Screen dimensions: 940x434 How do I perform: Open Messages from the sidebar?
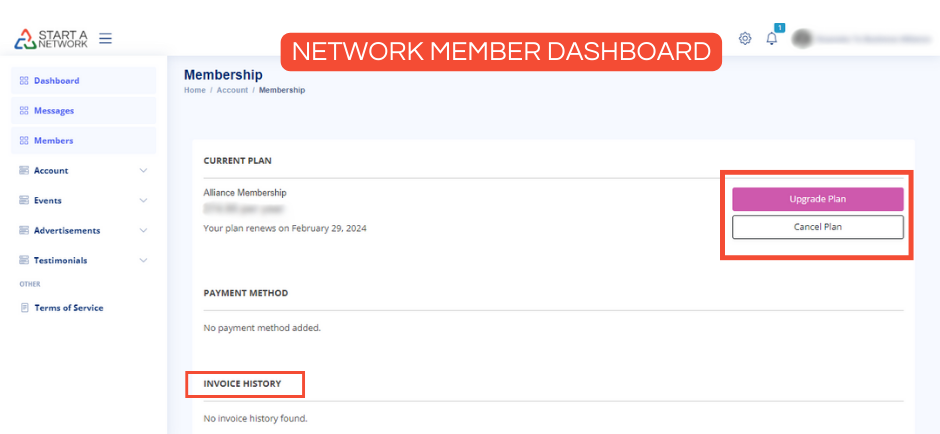54,111
